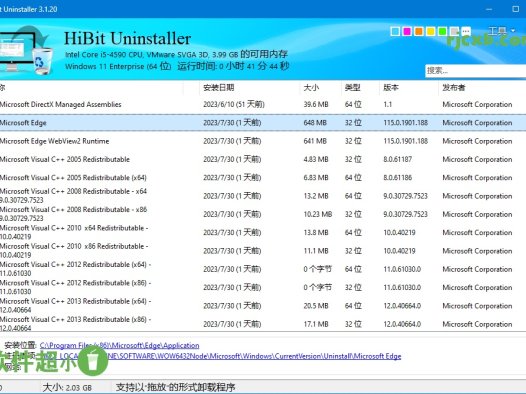Select Visual C++ 2012 Redistributable (x64) entry
Screen dimensions: 526x394
pyautogui.click(x=263, y=269)
